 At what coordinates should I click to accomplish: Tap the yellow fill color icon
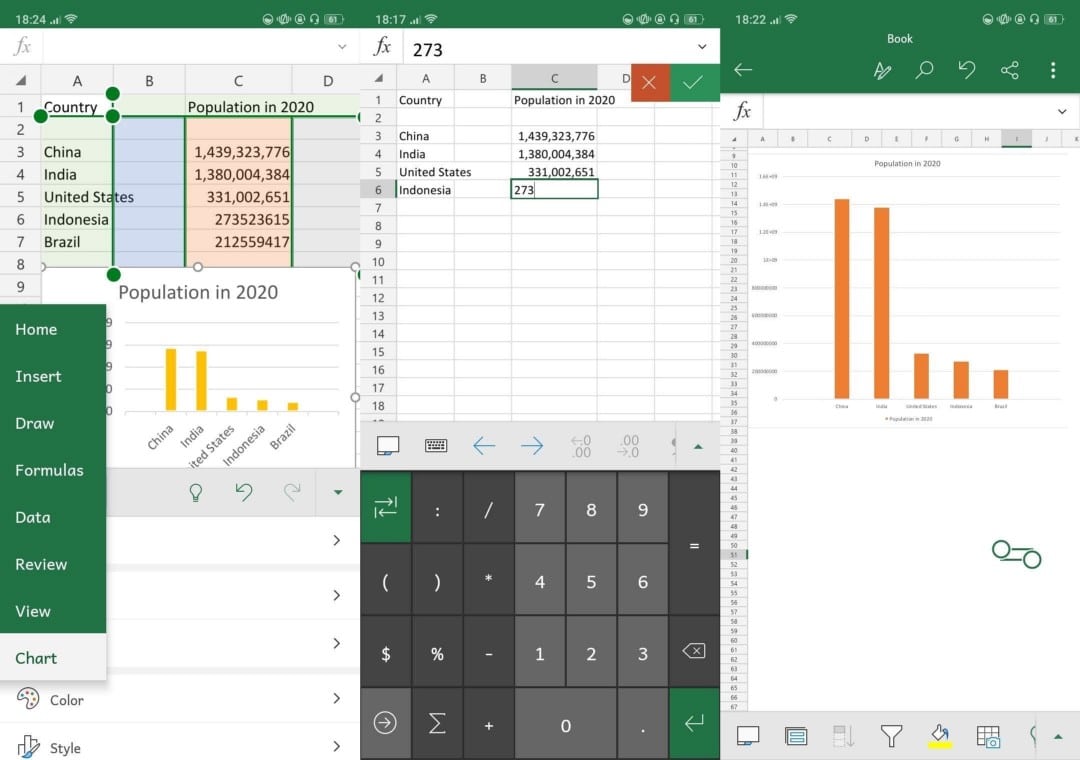point(939,736)
